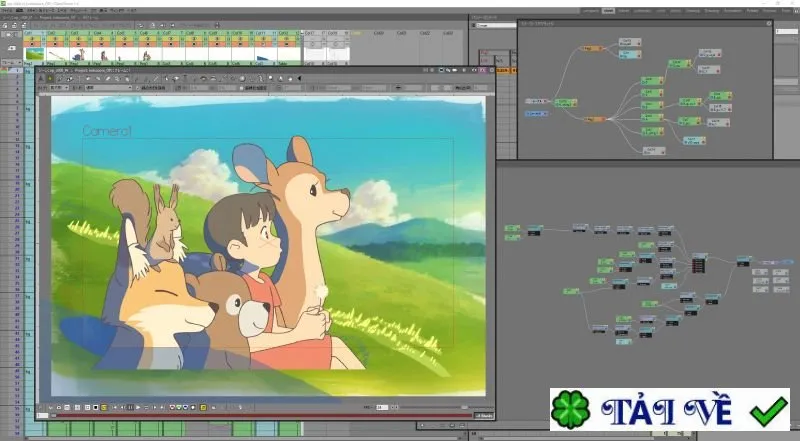The image size is (800, 441).
Task: Pause playback in the viewer
Action: 131,407
